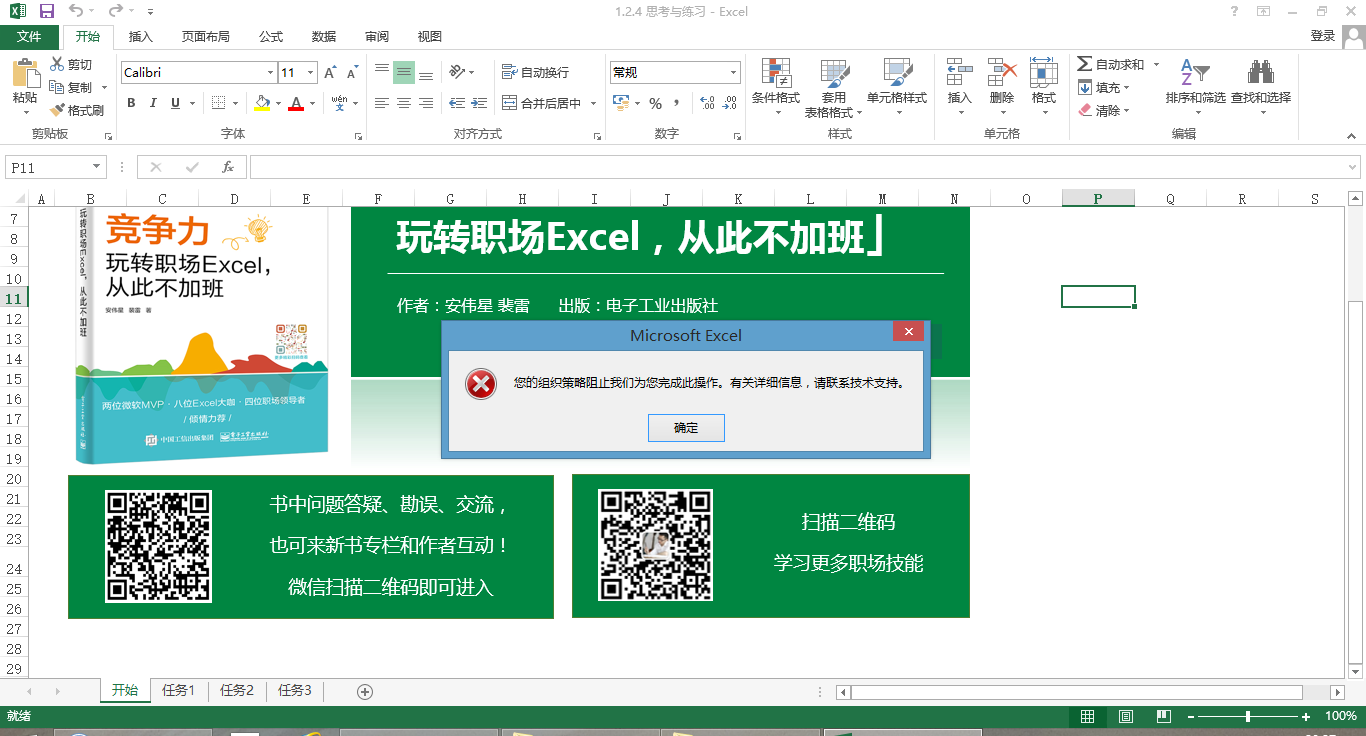Toggle top vertical alignment
The height and width of the screenshot is (736, 1366).
click(382, 72)
